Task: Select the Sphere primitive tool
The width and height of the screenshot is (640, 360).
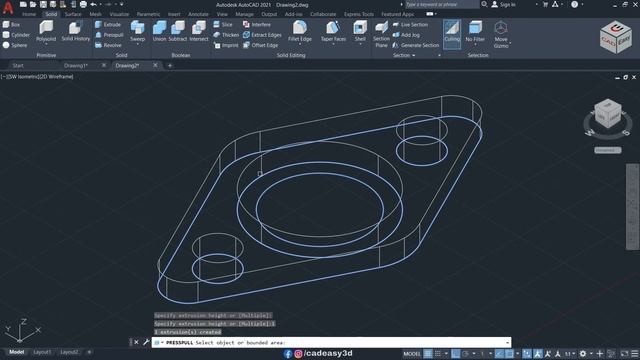Action: [x=15, y=45]
